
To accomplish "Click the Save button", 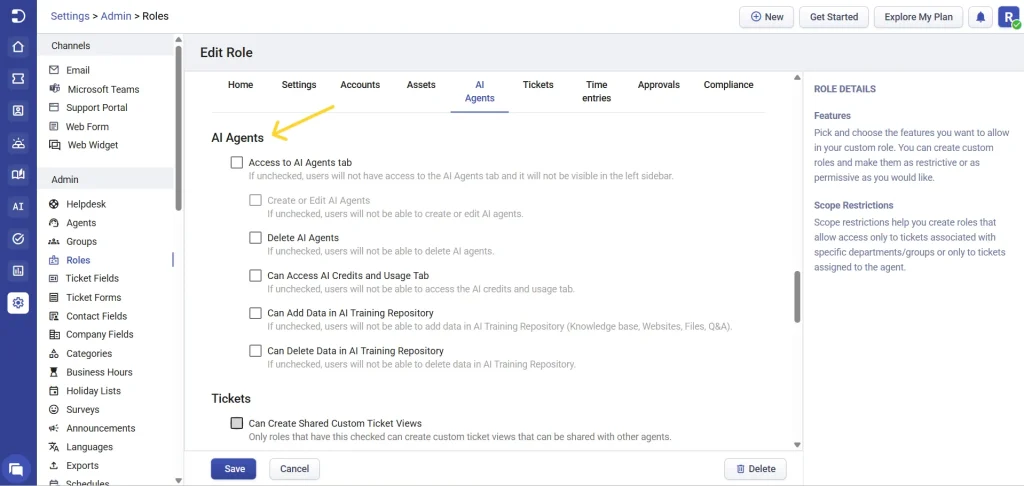I will 234,469.
